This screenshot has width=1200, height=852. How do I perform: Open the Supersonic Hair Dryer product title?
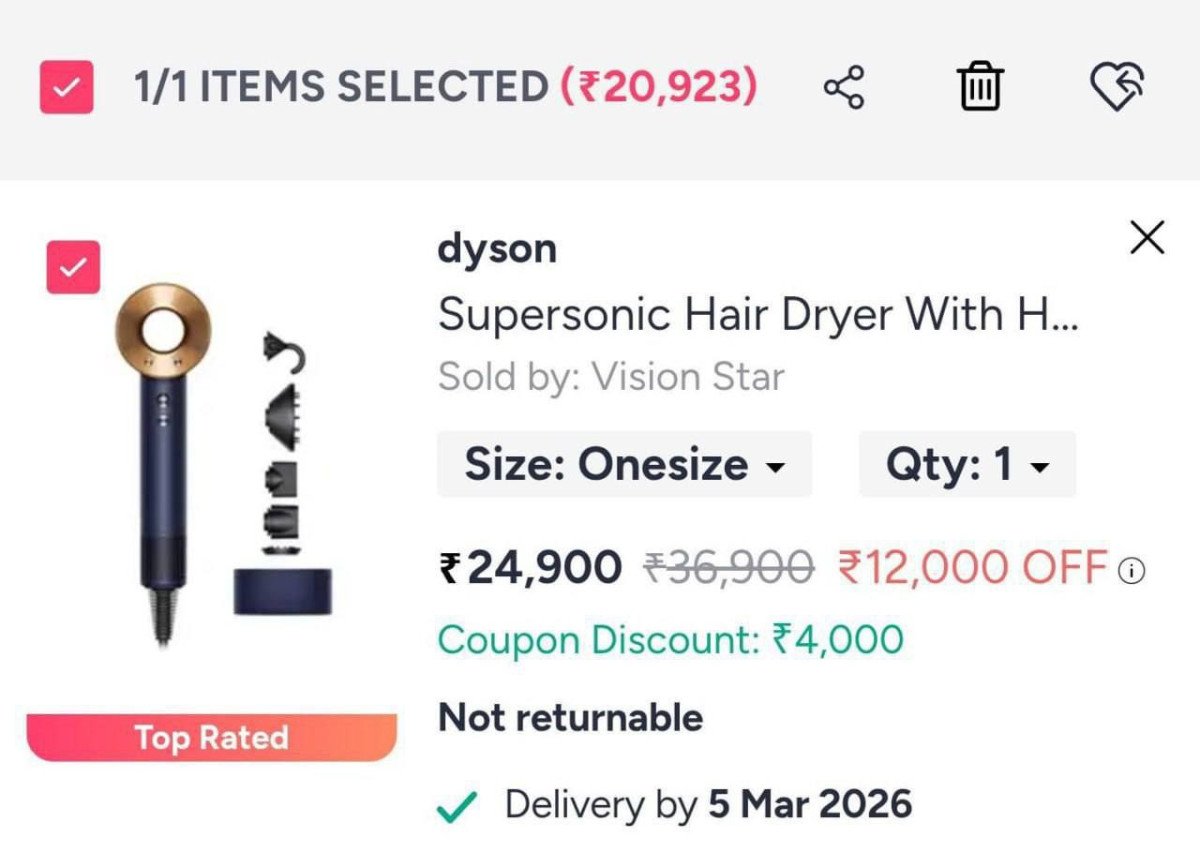[x=759, y=315]
